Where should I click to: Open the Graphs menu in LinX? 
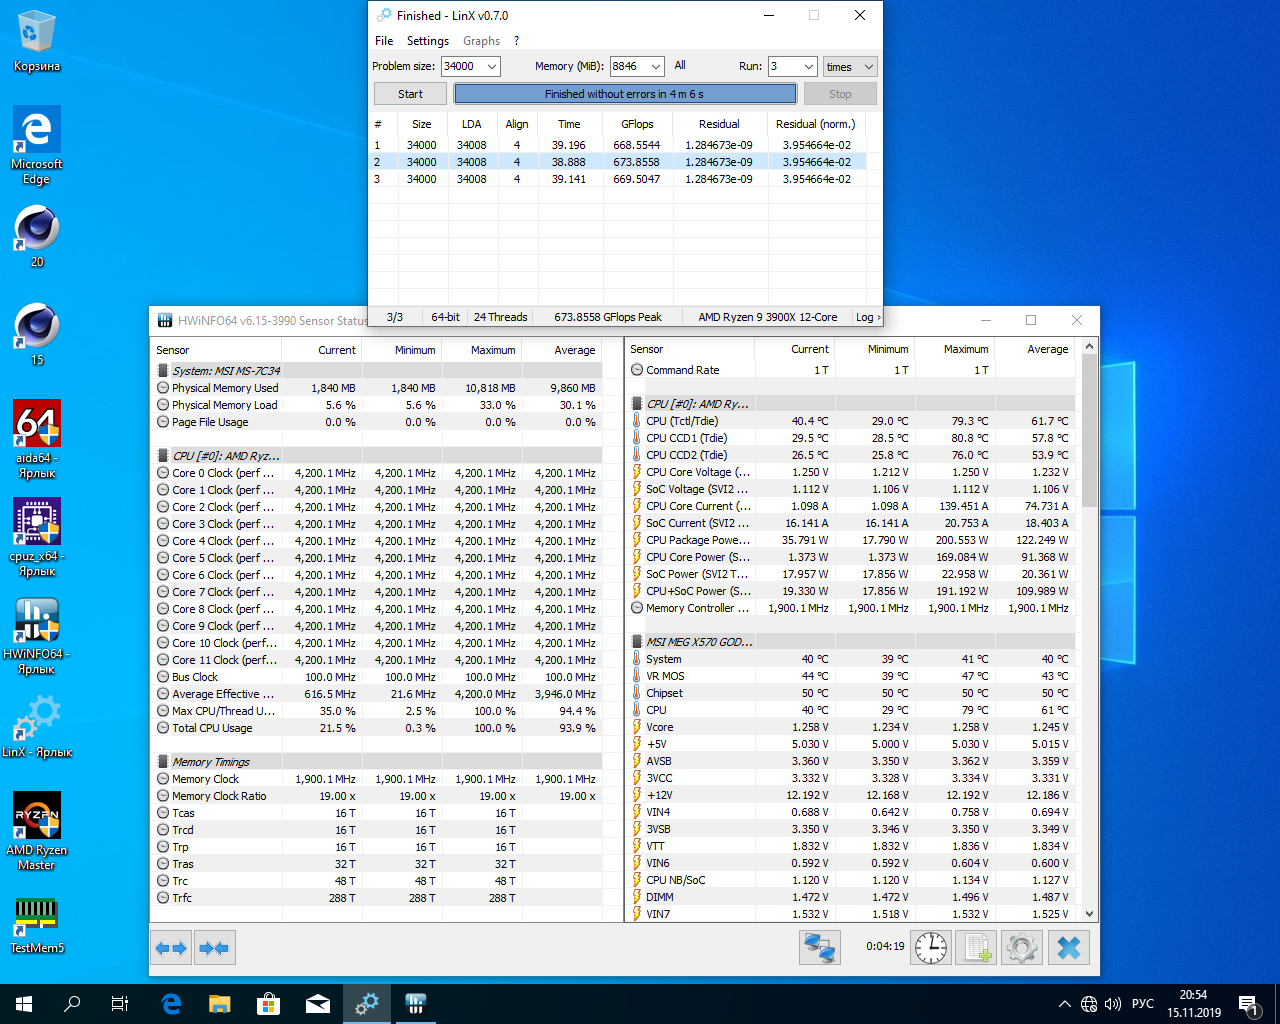click(481, 41)
